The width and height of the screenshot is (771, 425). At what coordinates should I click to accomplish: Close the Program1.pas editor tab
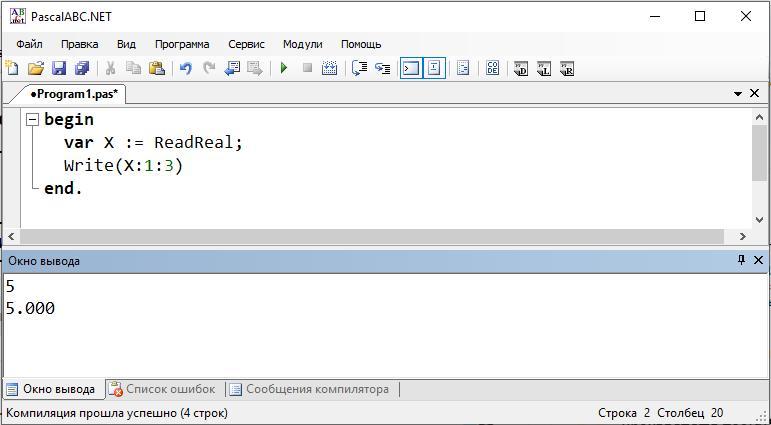pyautogui.click(x=754, y=93)
